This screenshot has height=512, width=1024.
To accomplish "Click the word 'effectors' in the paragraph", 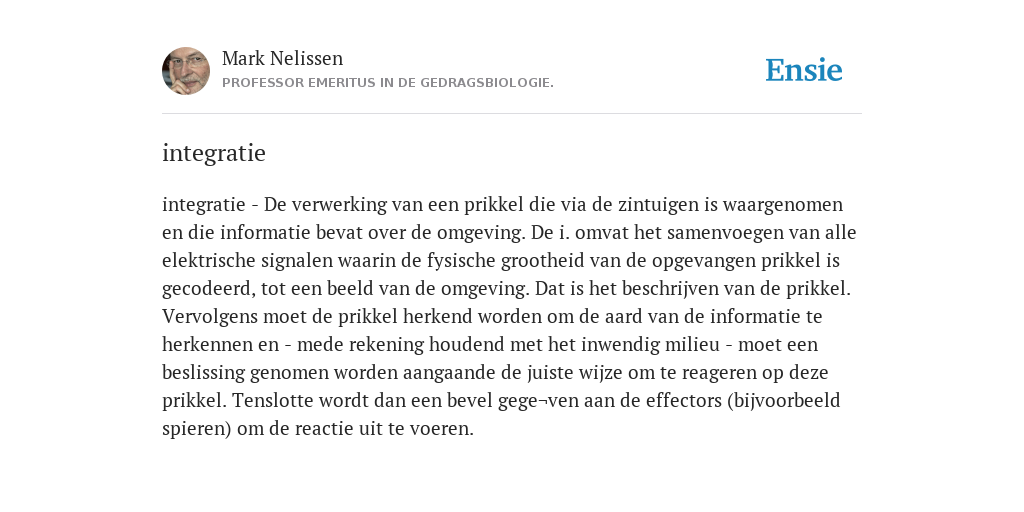I will tap(683, 400).
